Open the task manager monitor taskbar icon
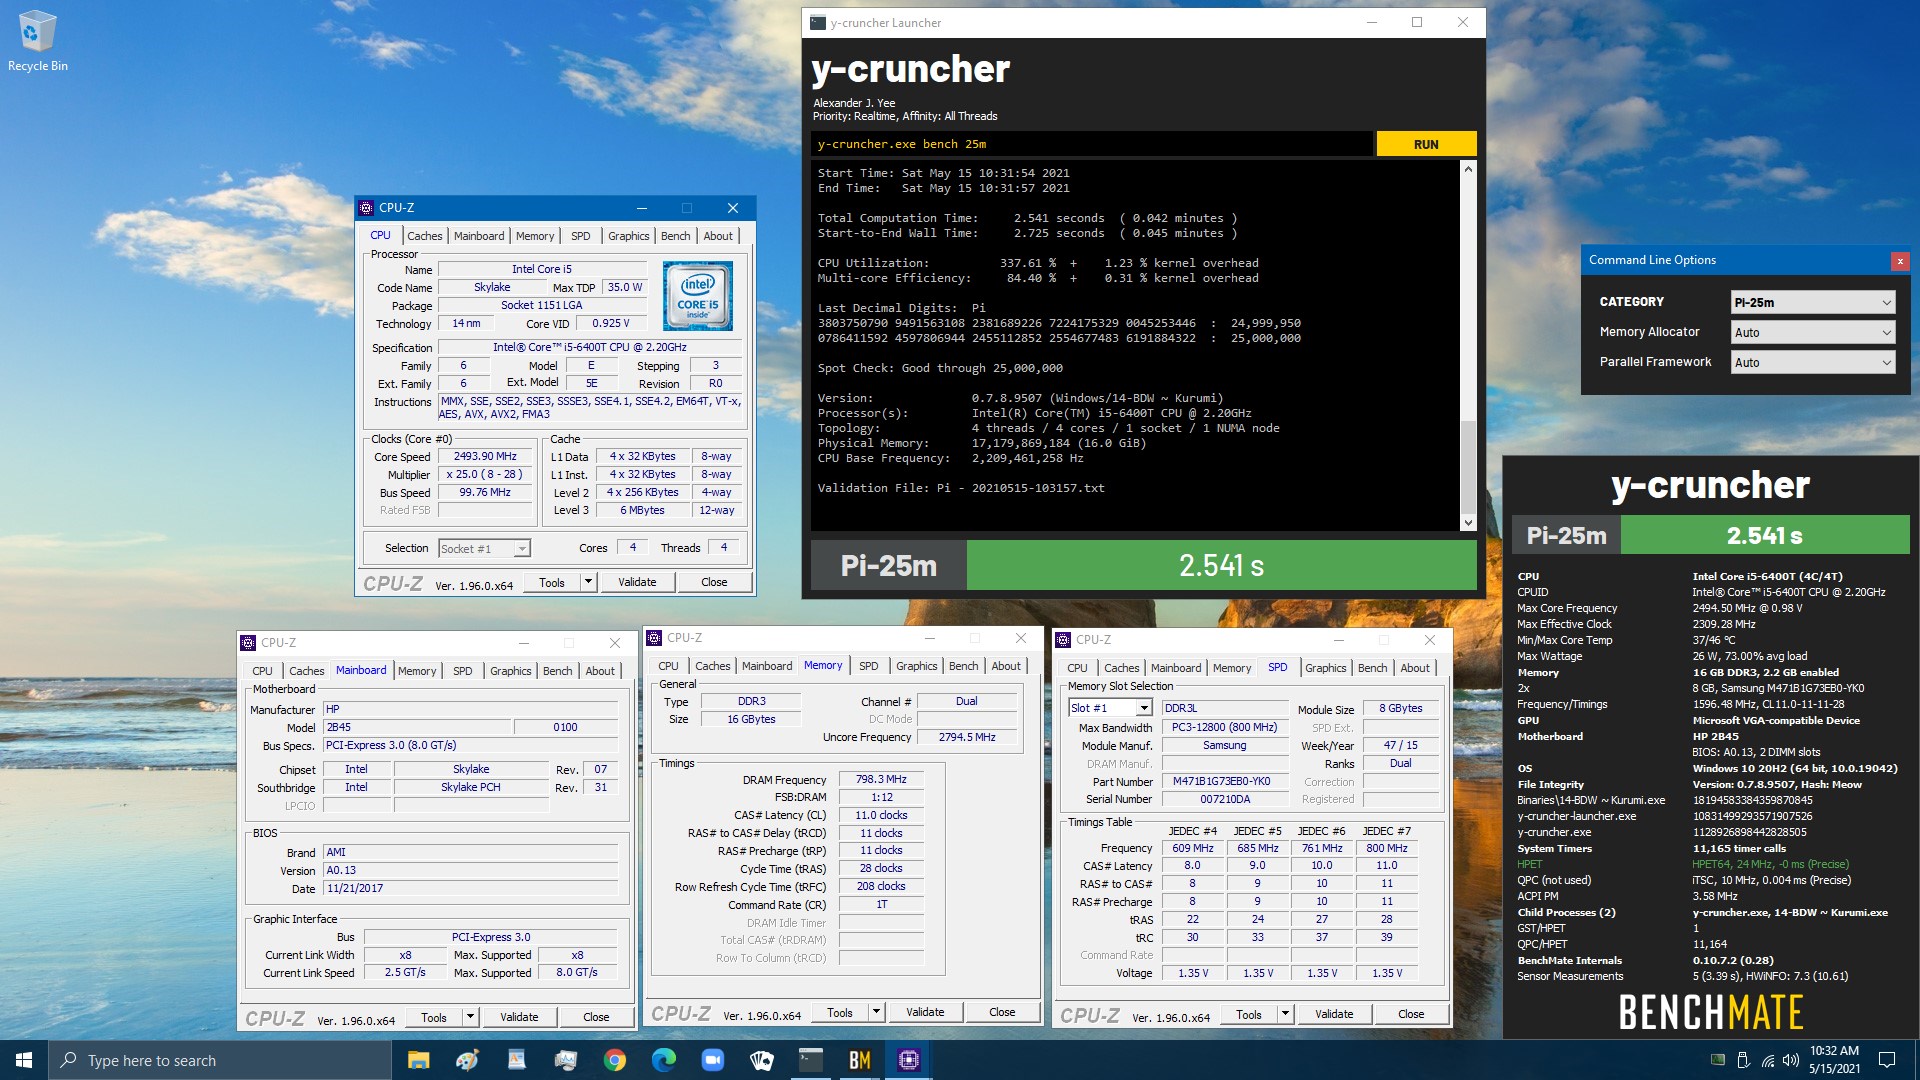Screen dimensions: 1920x1080 (565, 1060)
